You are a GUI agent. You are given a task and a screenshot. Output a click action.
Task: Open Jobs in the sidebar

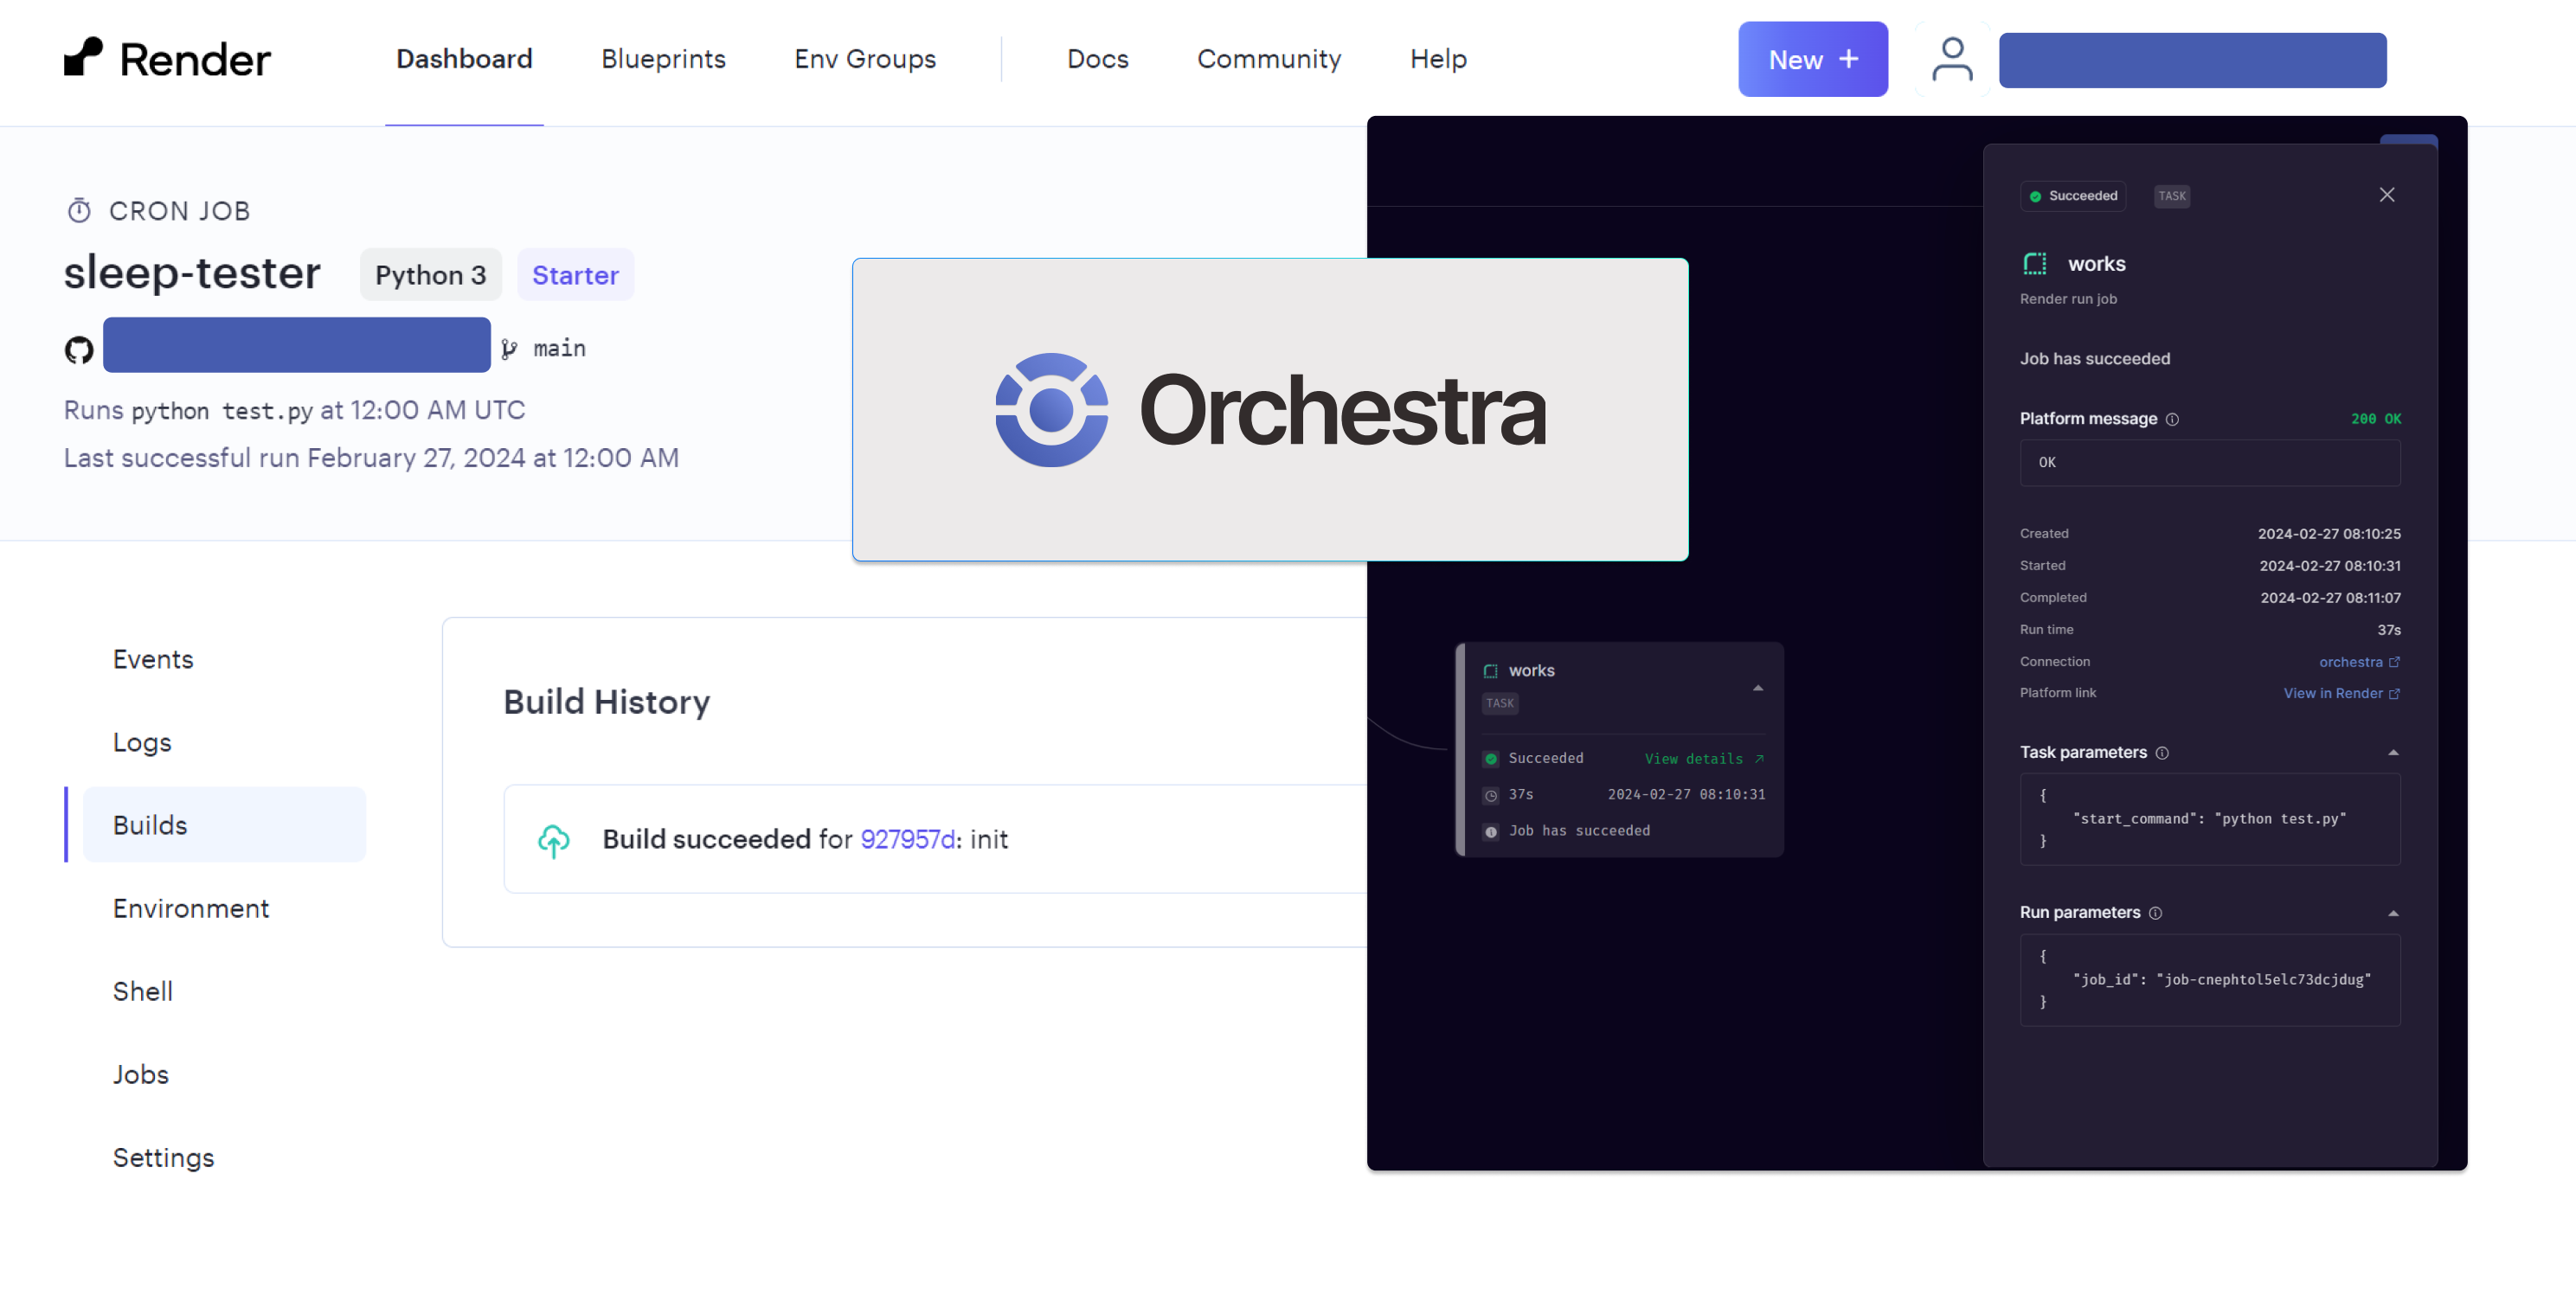141,1074
